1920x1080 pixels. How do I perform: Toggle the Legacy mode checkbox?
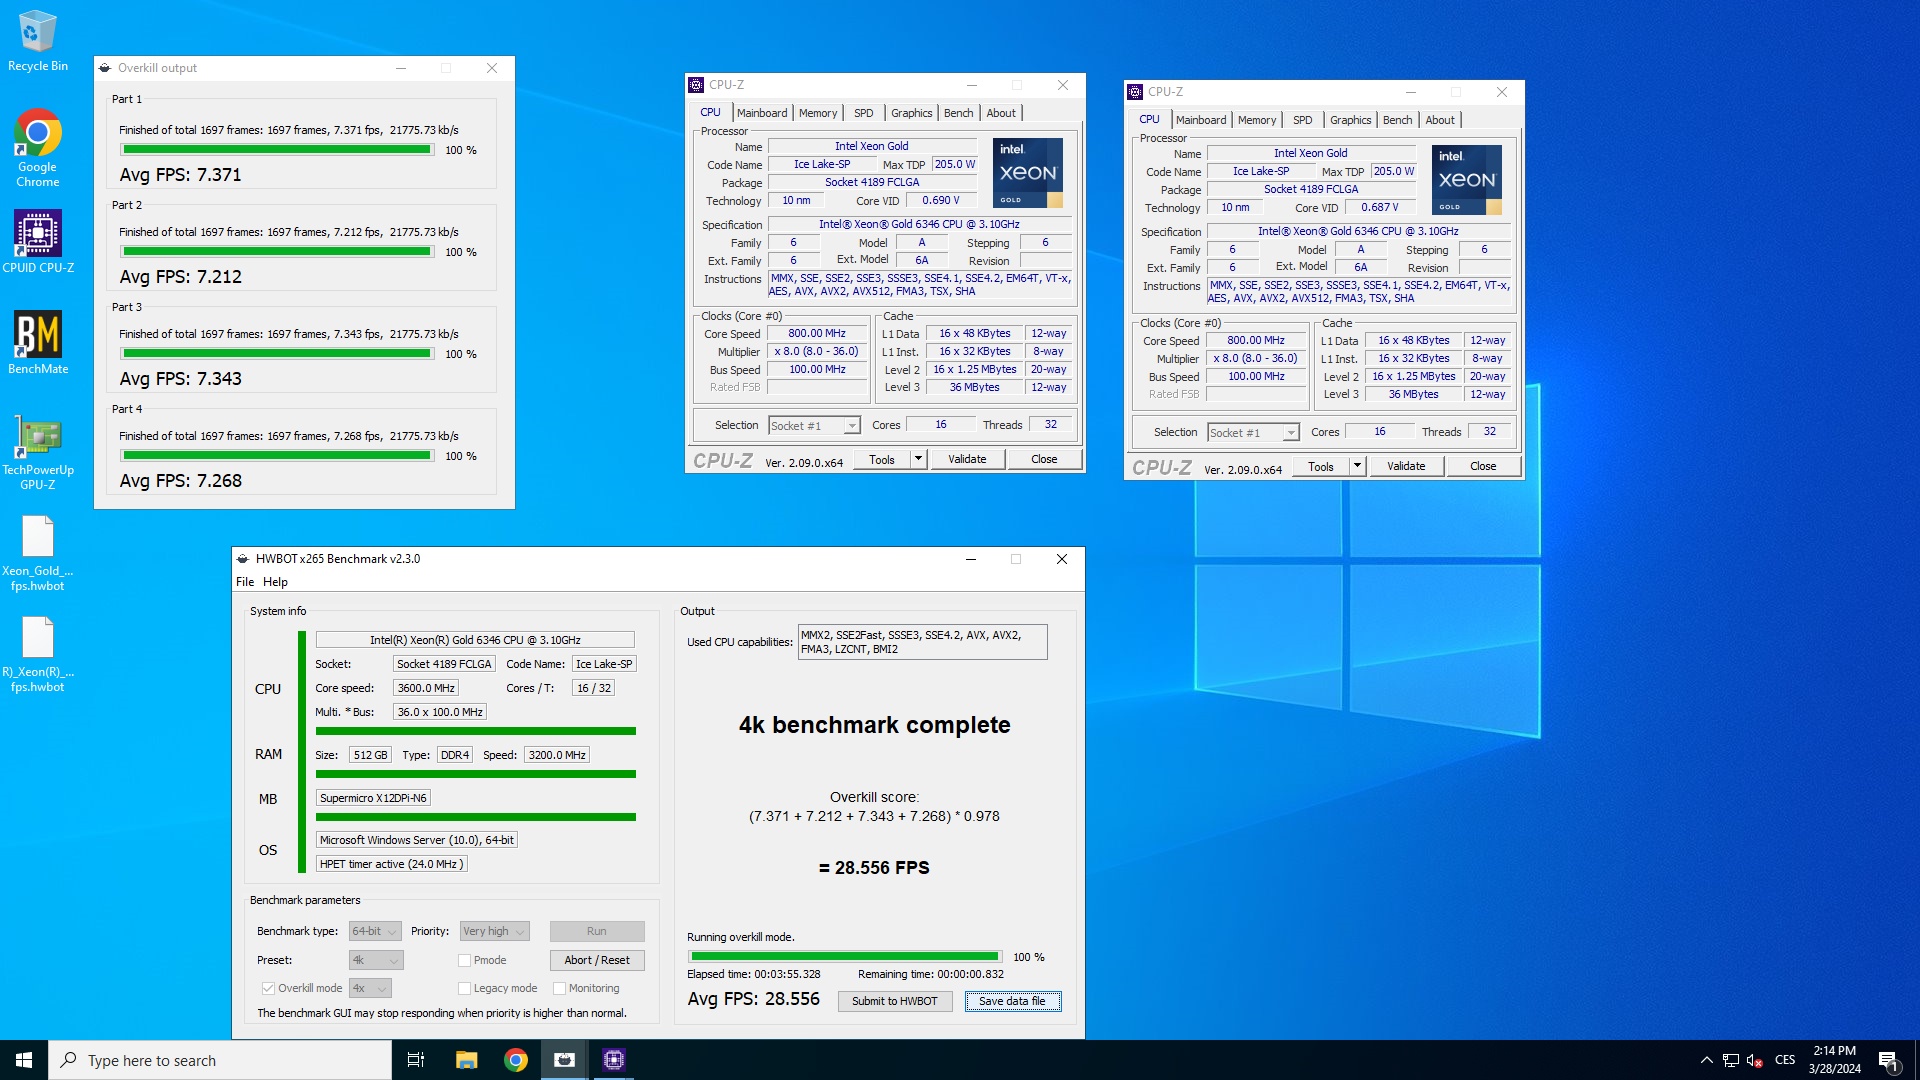tap(464, 988)
